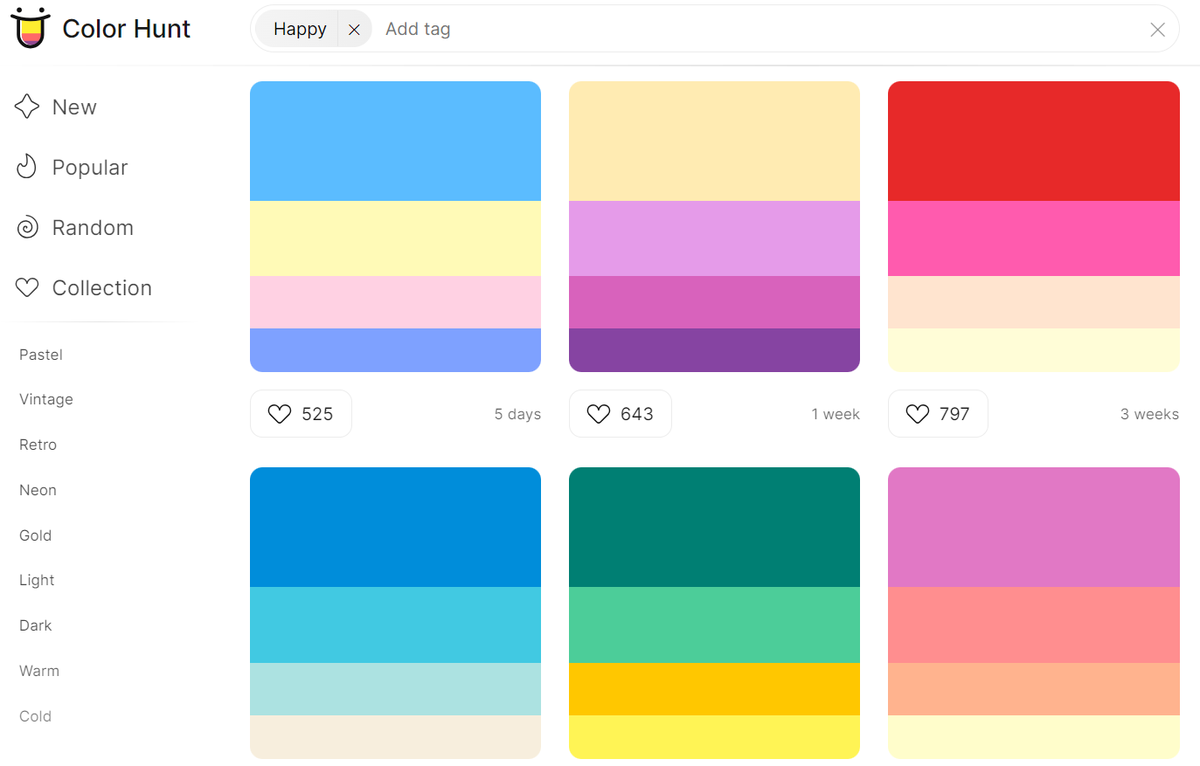Copy the light orchid swatch in 643 palette
The image size is (1200, 766).
click(x=714, y=238)
